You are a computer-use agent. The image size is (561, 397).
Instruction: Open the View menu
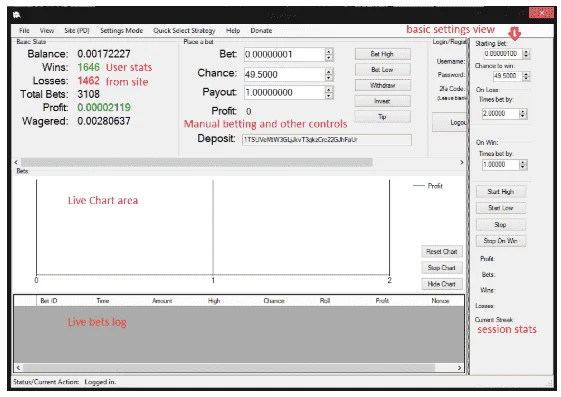point(47,31)
